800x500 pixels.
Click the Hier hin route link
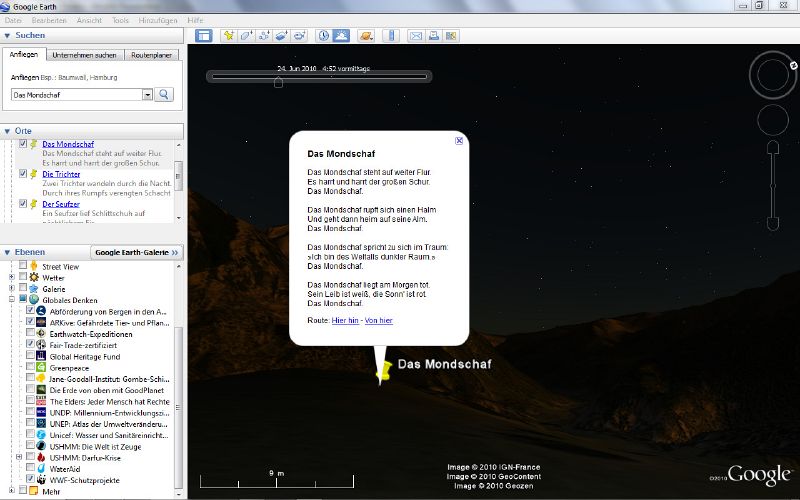[x=345, y=320]
